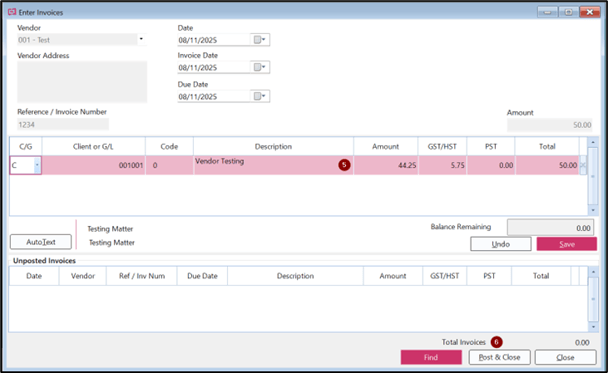Click the Undo button
608x373 pixels.
pos(501,244)
